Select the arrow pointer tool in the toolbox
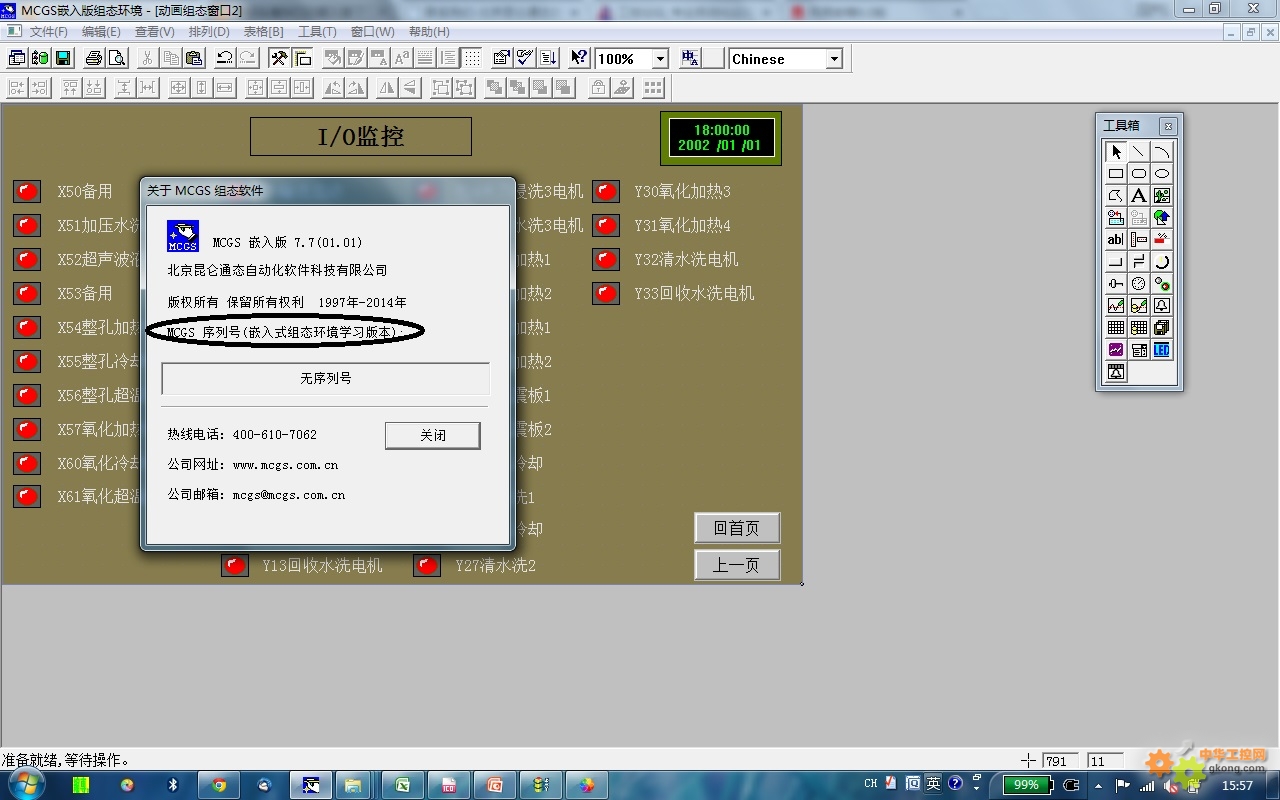 coord(1116,152)
